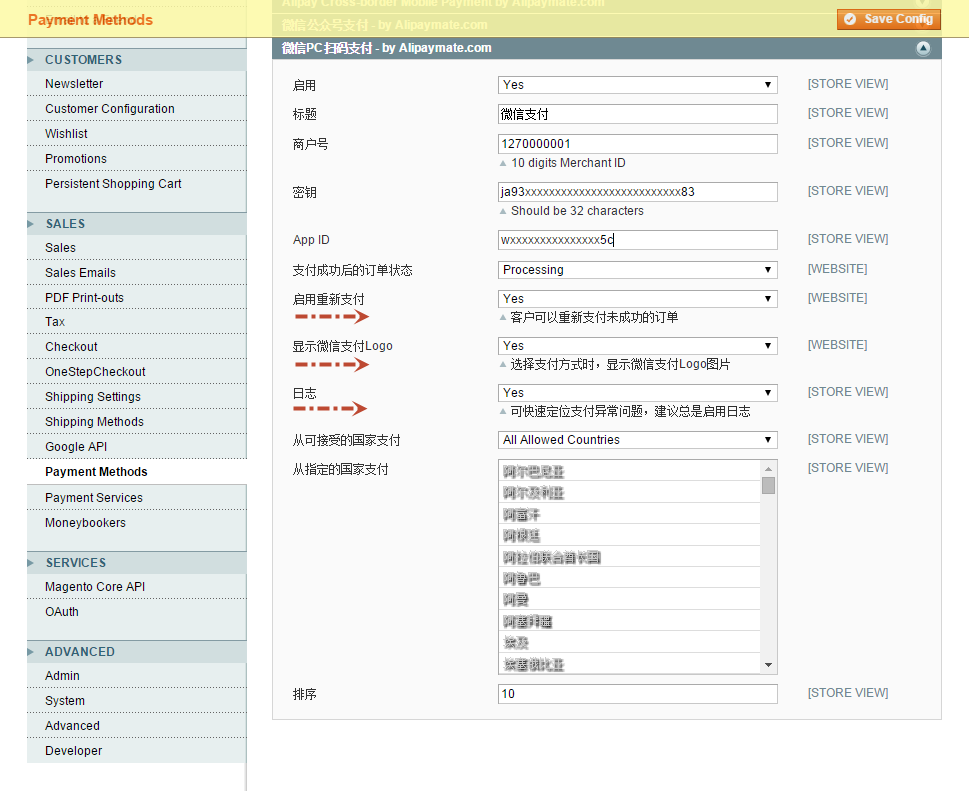Open Customer Configuration section

click(110, 109)
